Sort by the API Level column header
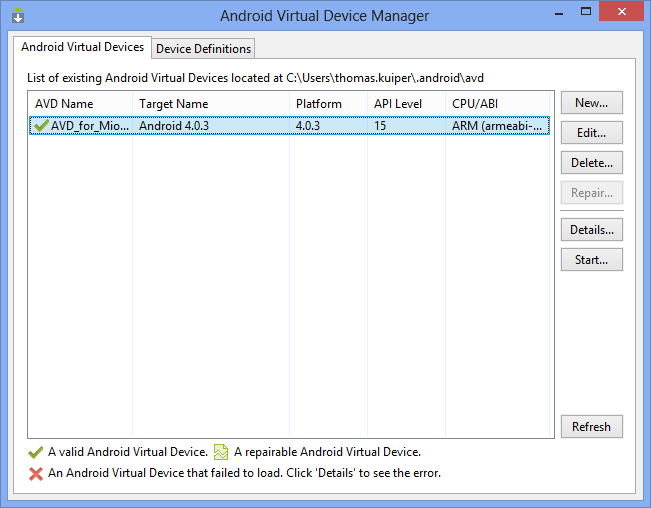Image resolution: width=651 pixels, height=508 pixels. (406, 104)
